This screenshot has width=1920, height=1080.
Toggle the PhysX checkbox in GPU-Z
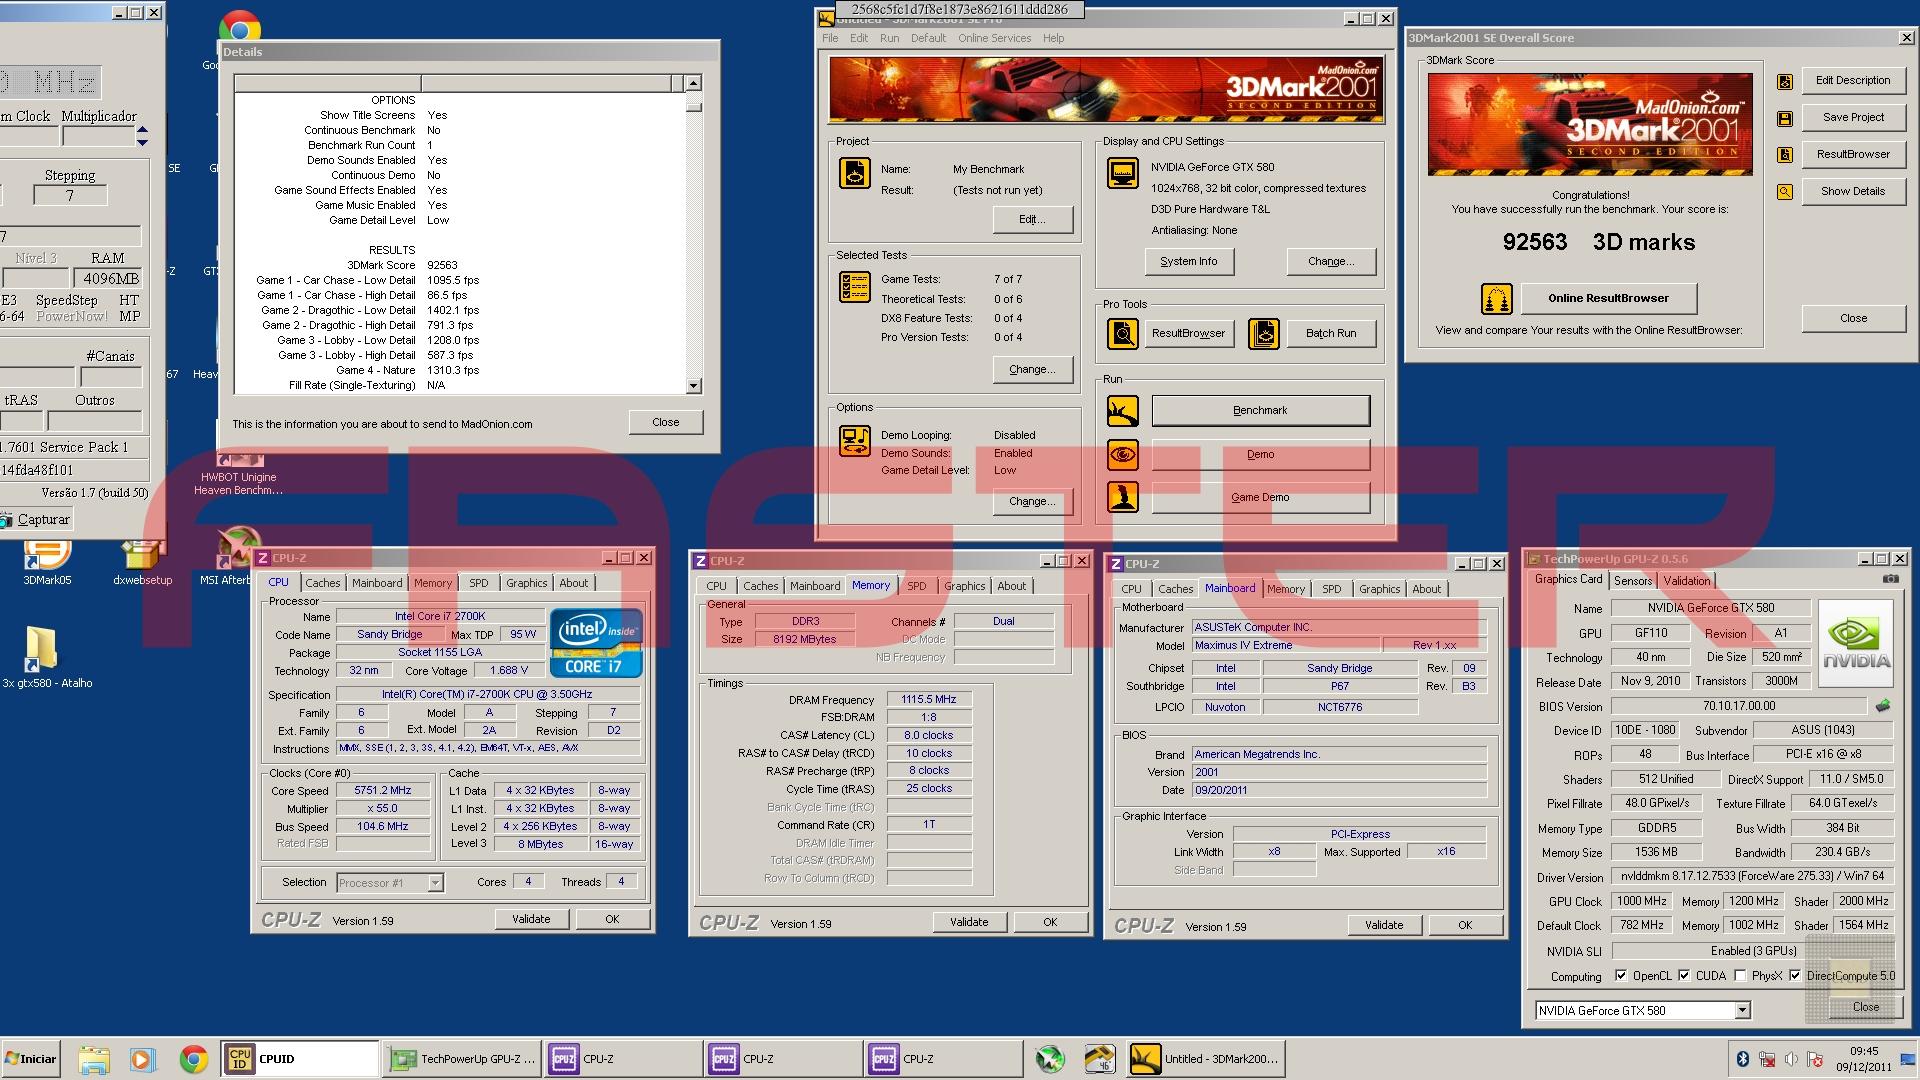point(1741,976)
